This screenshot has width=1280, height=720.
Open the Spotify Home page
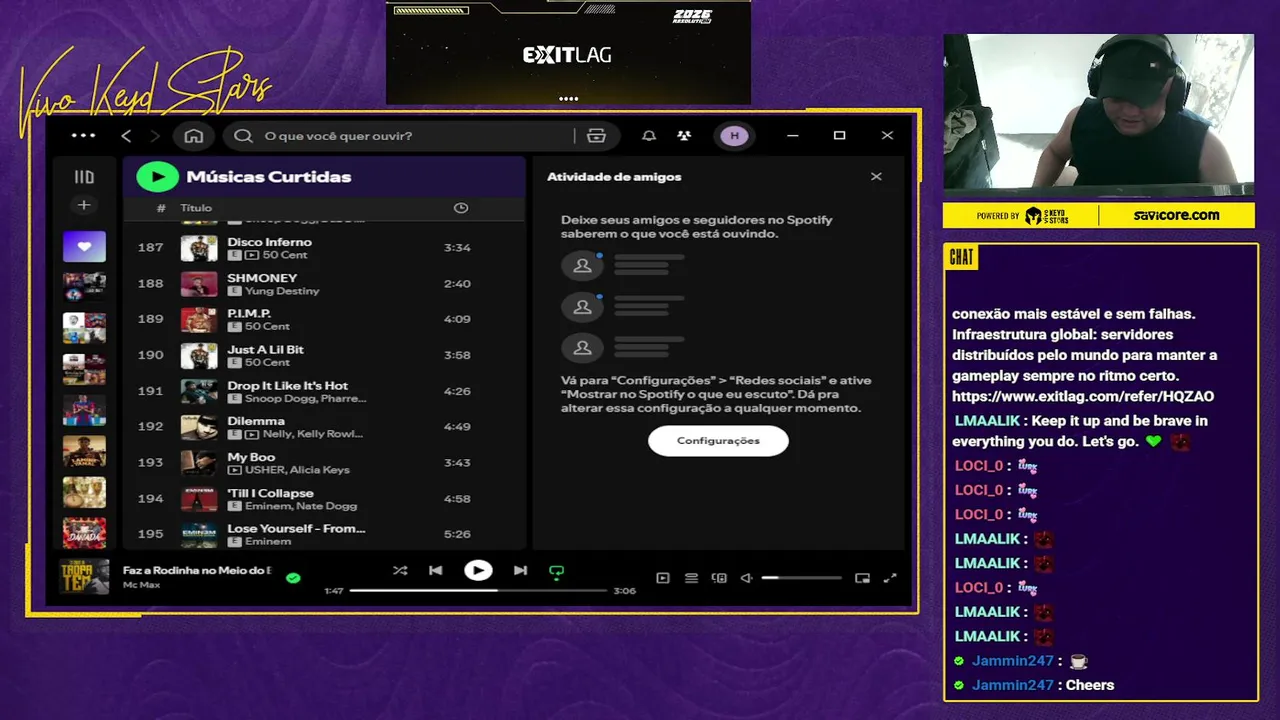[194, 136]
